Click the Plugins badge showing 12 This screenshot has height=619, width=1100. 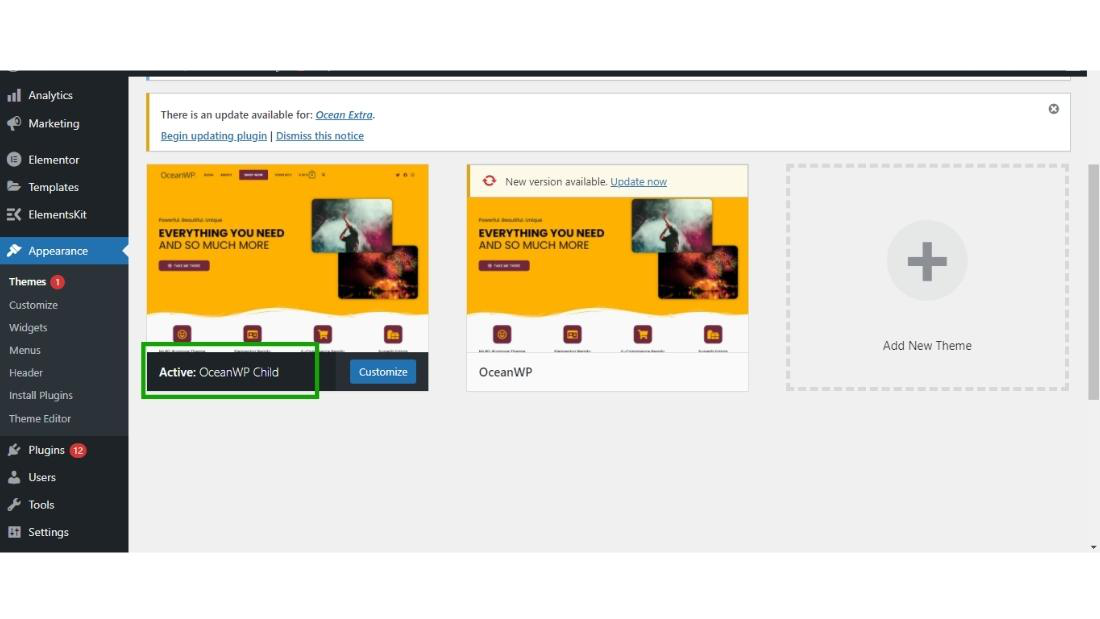(x=78, y=450)
